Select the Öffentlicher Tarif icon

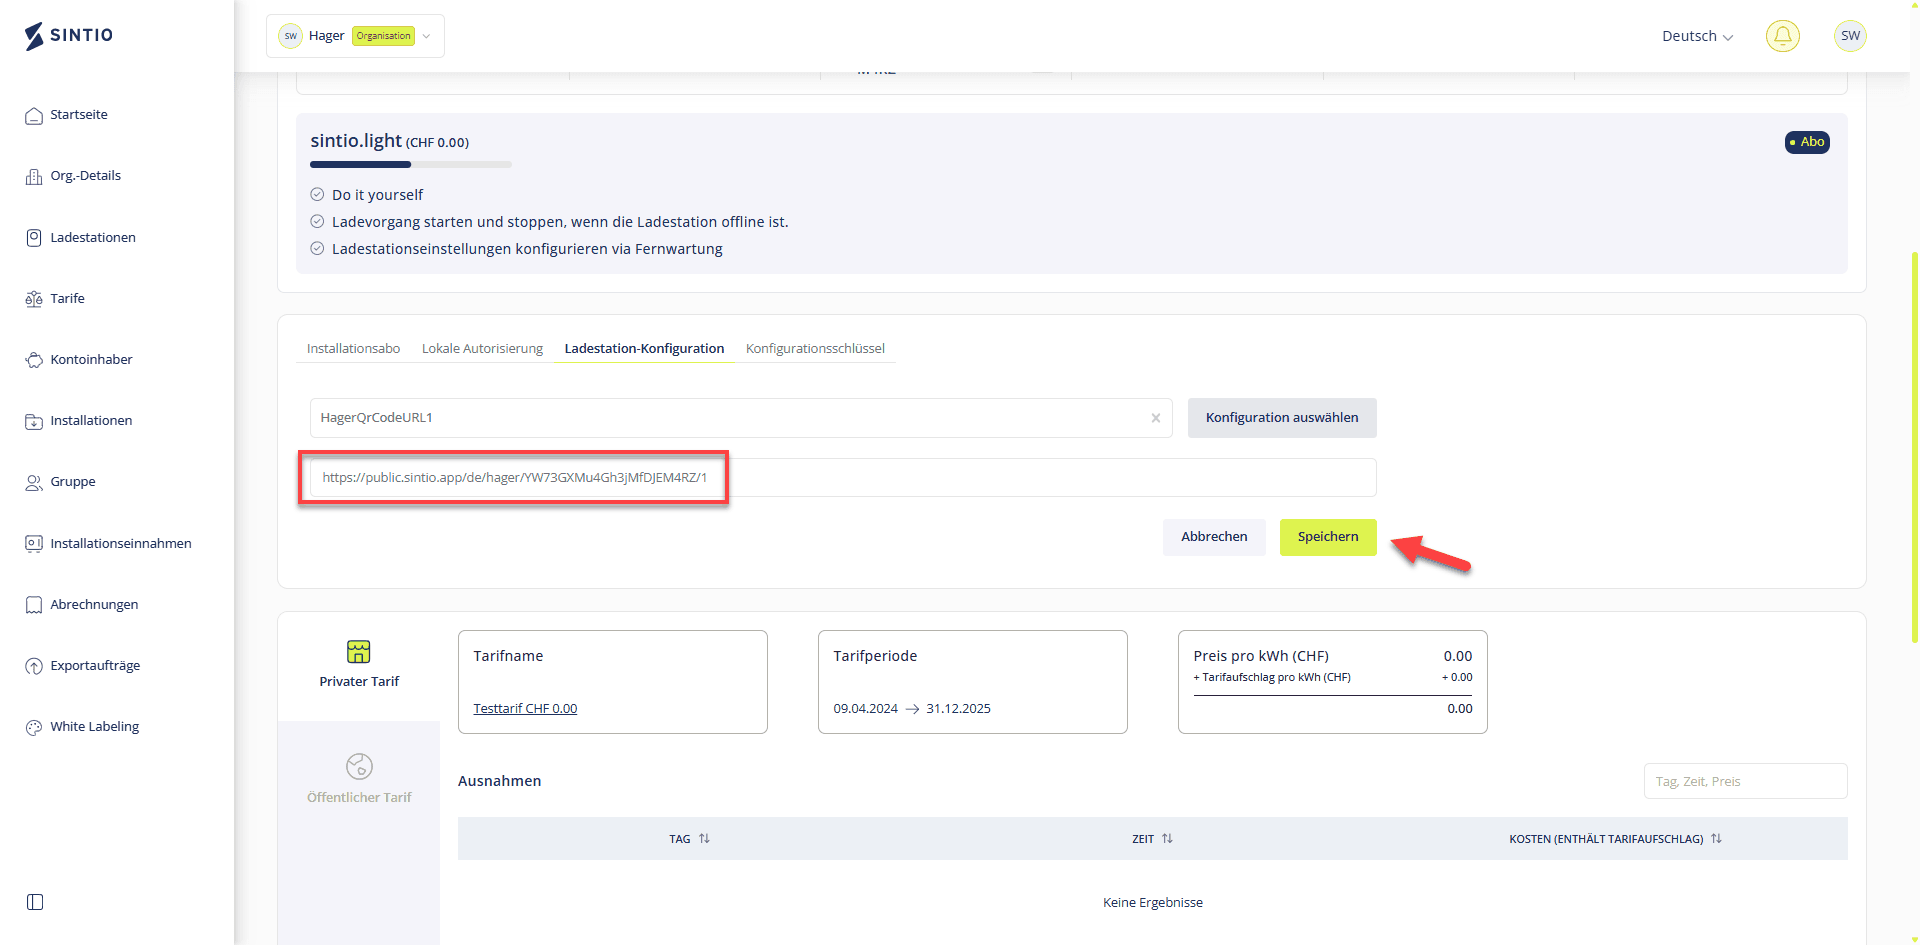[x=359, y=767]
